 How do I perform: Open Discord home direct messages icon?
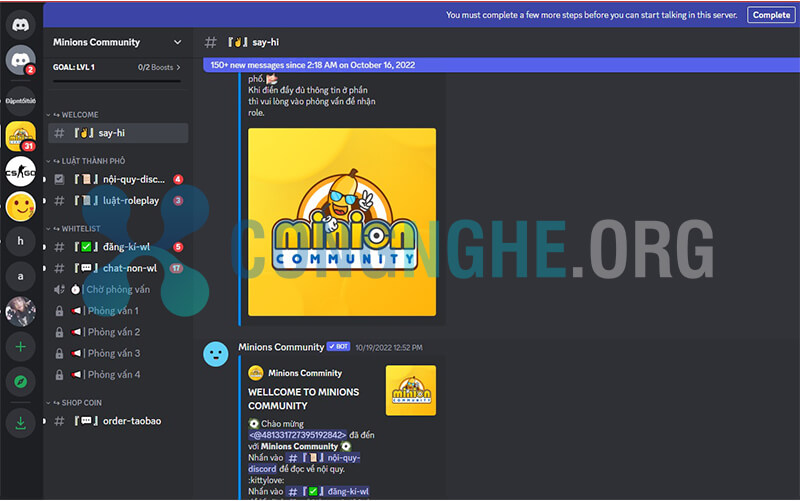[20, 24]
